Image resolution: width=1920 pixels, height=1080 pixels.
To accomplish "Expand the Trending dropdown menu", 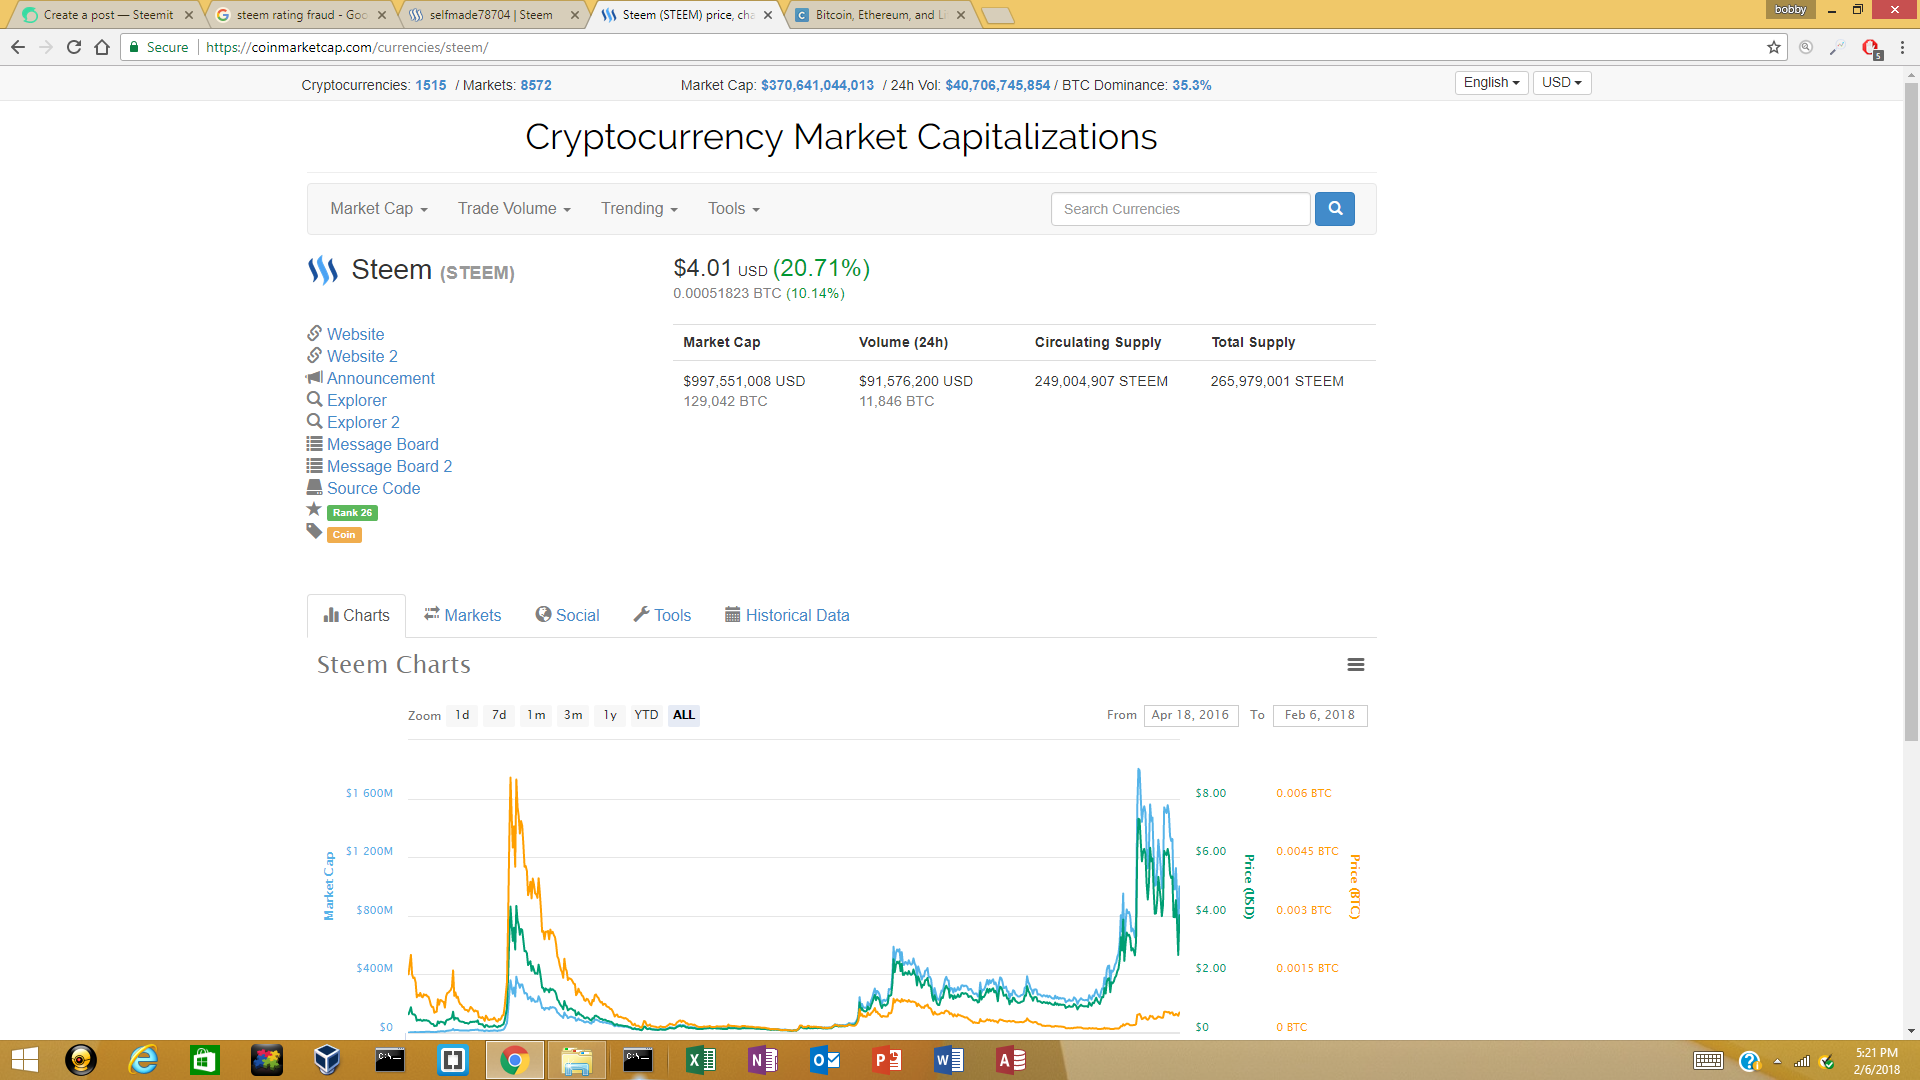I will [x=639, y=209].
